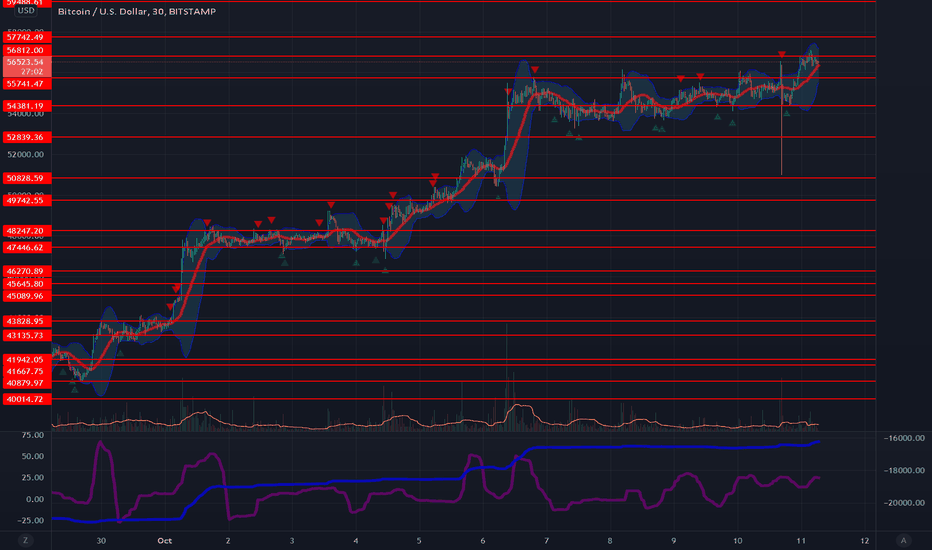Click the -25.00 indicator scale value
The image size is (932, 550).
[31, 520]
